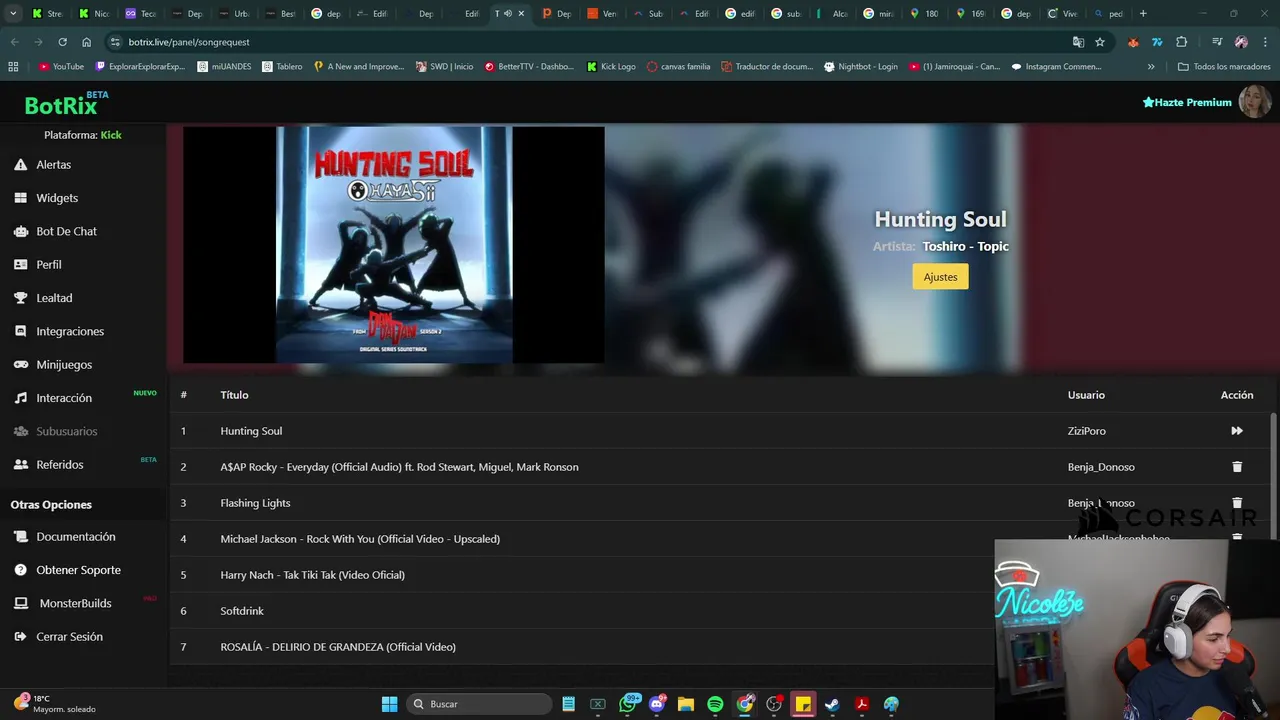The width and height of the screenshot is (1280, 720).
Task: Open the Windows Start menu
Action: [389, 704]
